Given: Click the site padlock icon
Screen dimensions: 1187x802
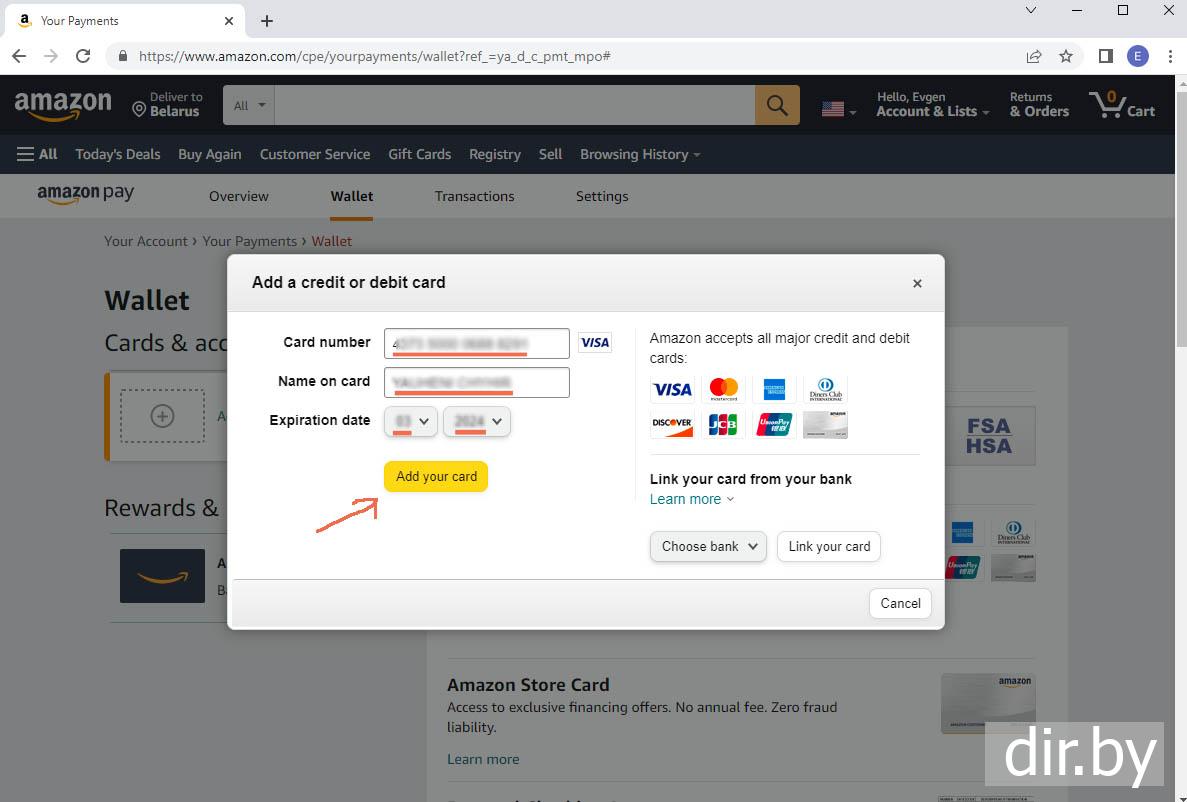Looking at the screenshot, I should (x=123, y=56).
